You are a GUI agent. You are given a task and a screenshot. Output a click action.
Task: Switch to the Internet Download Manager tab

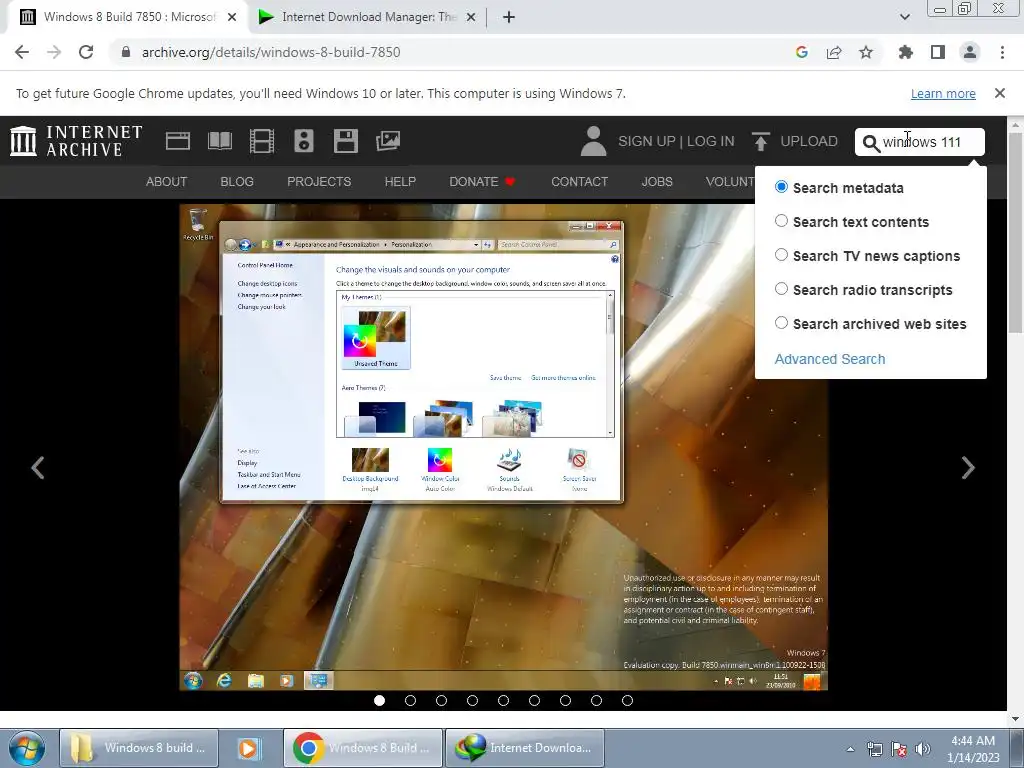click(368, 17)
